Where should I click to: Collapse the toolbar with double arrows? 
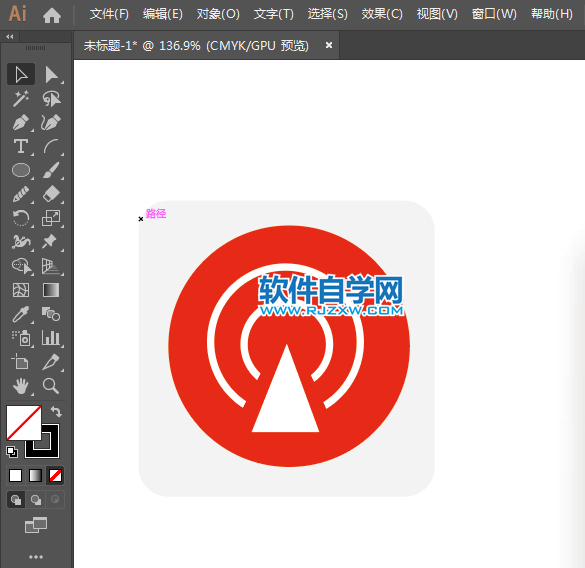[x=10, y=37]
